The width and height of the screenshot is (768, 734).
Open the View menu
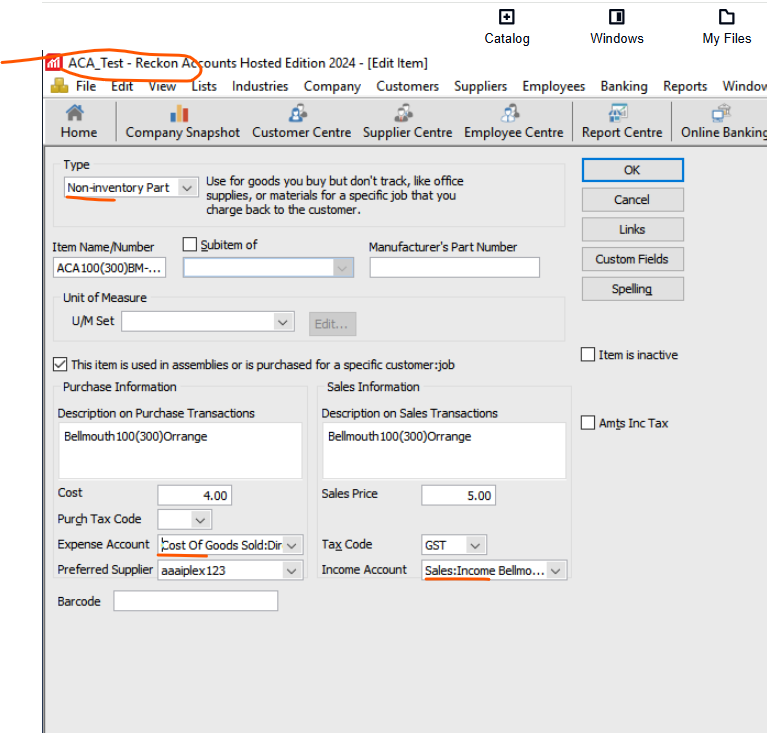pos(162,86)
